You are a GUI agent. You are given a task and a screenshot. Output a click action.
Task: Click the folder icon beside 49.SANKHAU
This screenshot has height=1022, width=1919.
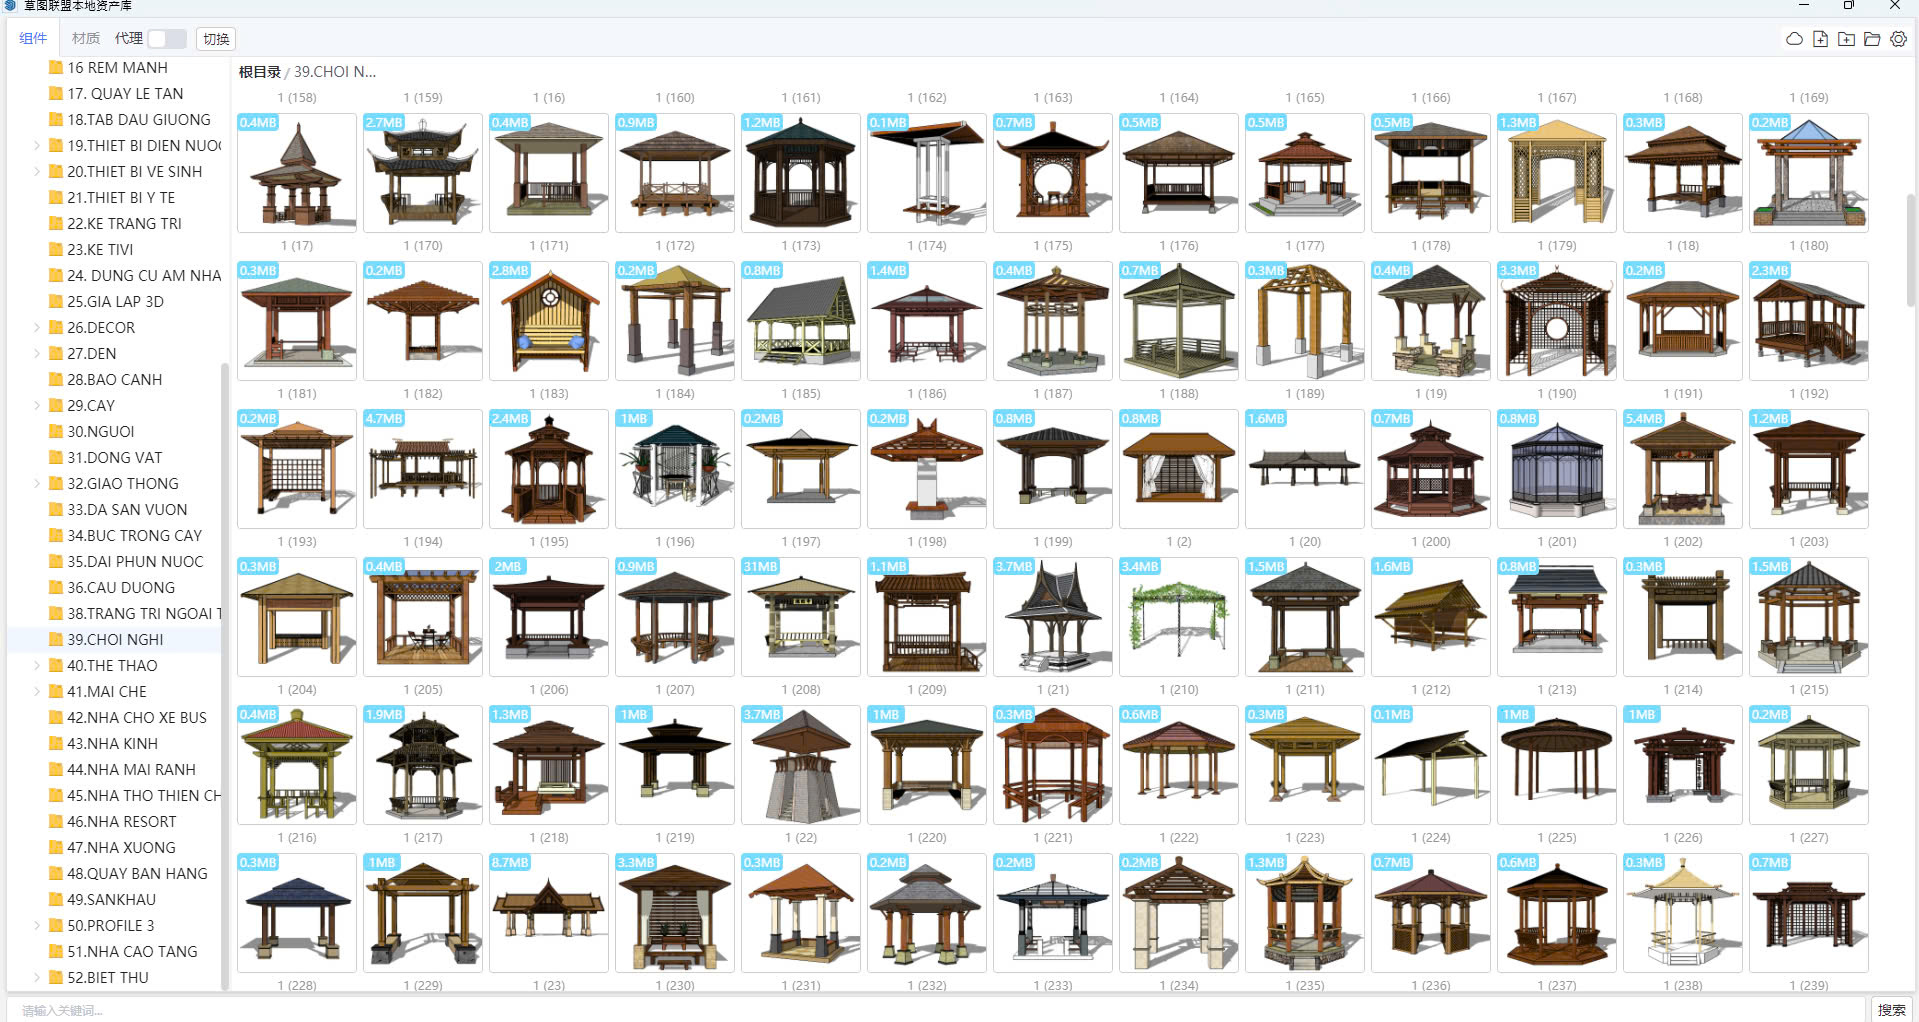[x=56, y=899]
